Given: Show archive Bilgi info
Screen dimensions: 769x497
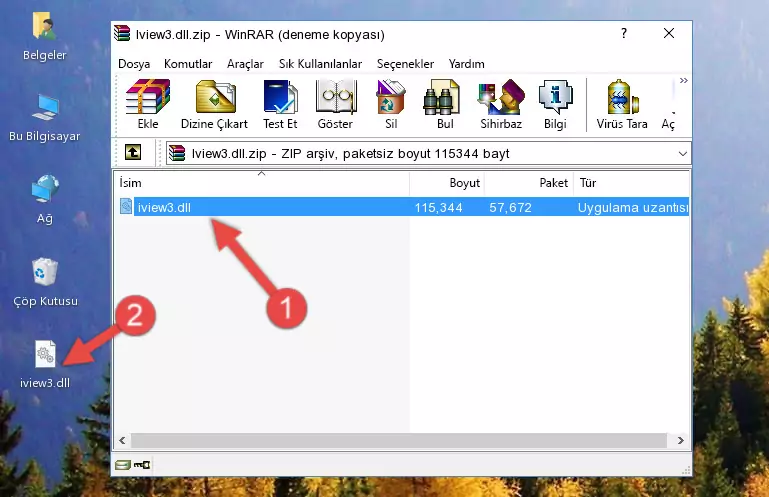Looking at the screenshot, I should [x=555, y=105].
